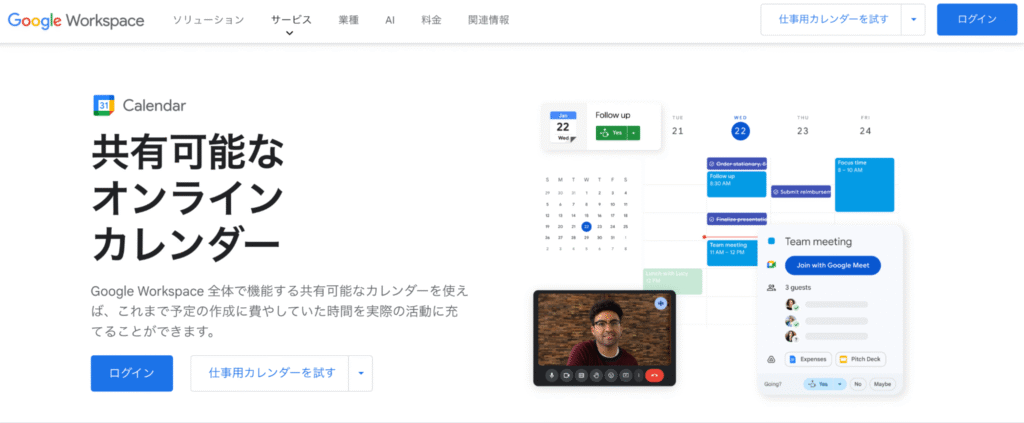Select Maybe for the Going? response
This screenshot has height=423, width=1024.
[881, 384]
